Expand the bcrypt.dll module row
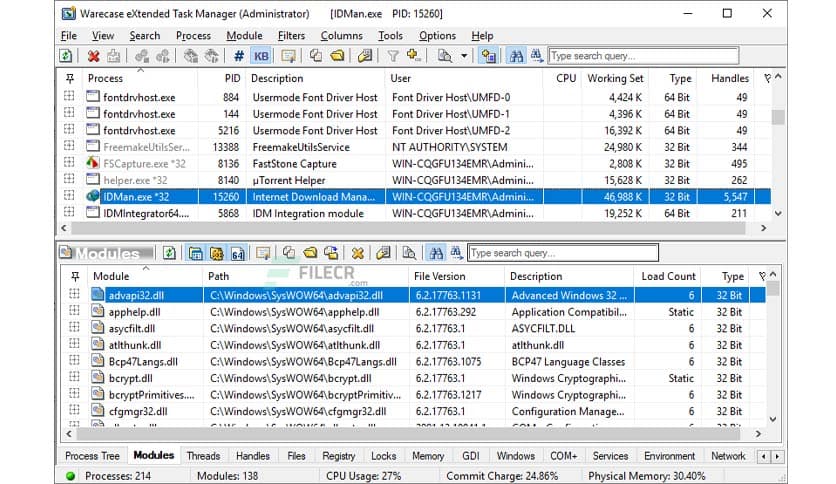The image size is (836, 484). coord(74,377)
